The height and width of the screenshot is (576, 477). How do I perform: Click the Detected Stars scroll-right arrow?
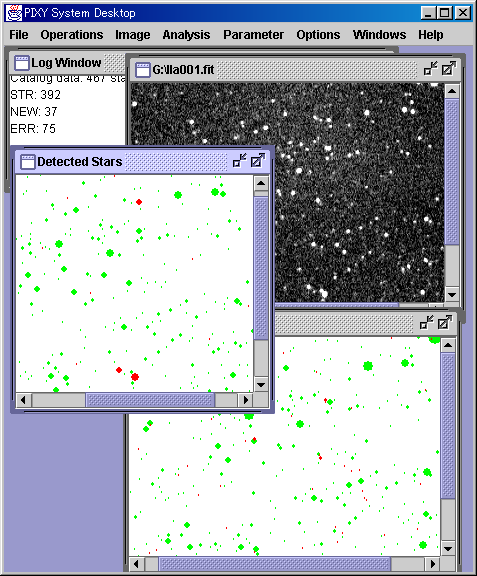pyautogui.click(x=246, y=400)
